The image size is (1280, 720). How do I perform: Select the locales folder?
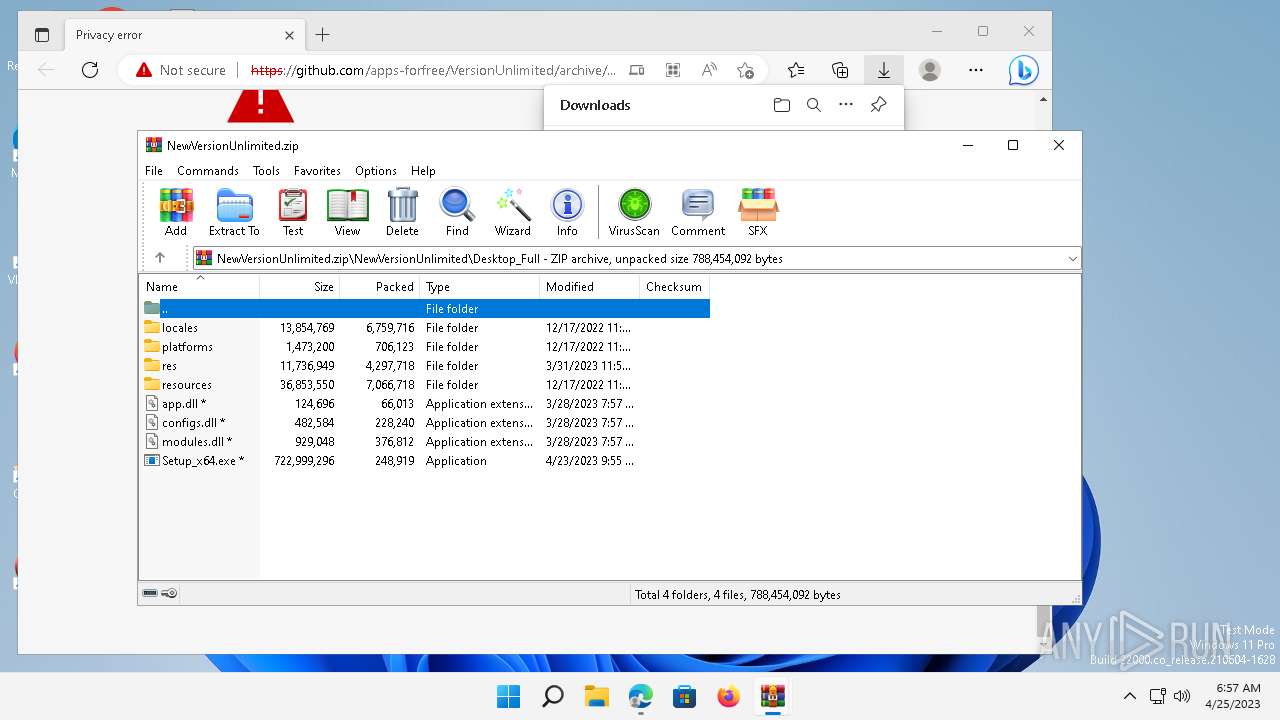(x=180, y=328)
